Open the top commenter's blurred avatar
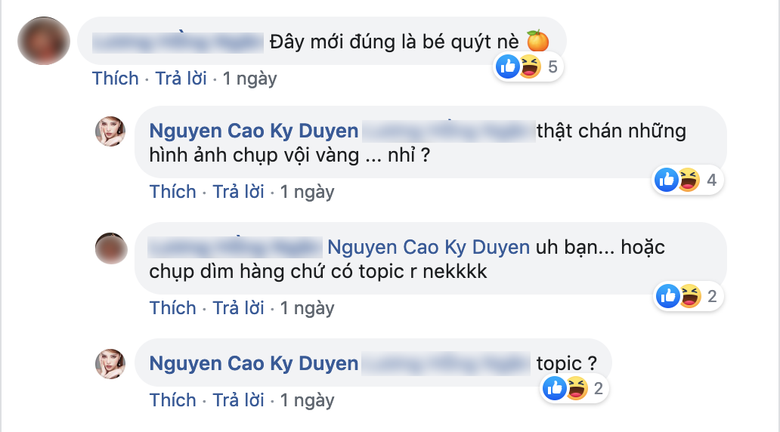Image resolution: width=780 pixels, height=432 pixels. point(44,41)
